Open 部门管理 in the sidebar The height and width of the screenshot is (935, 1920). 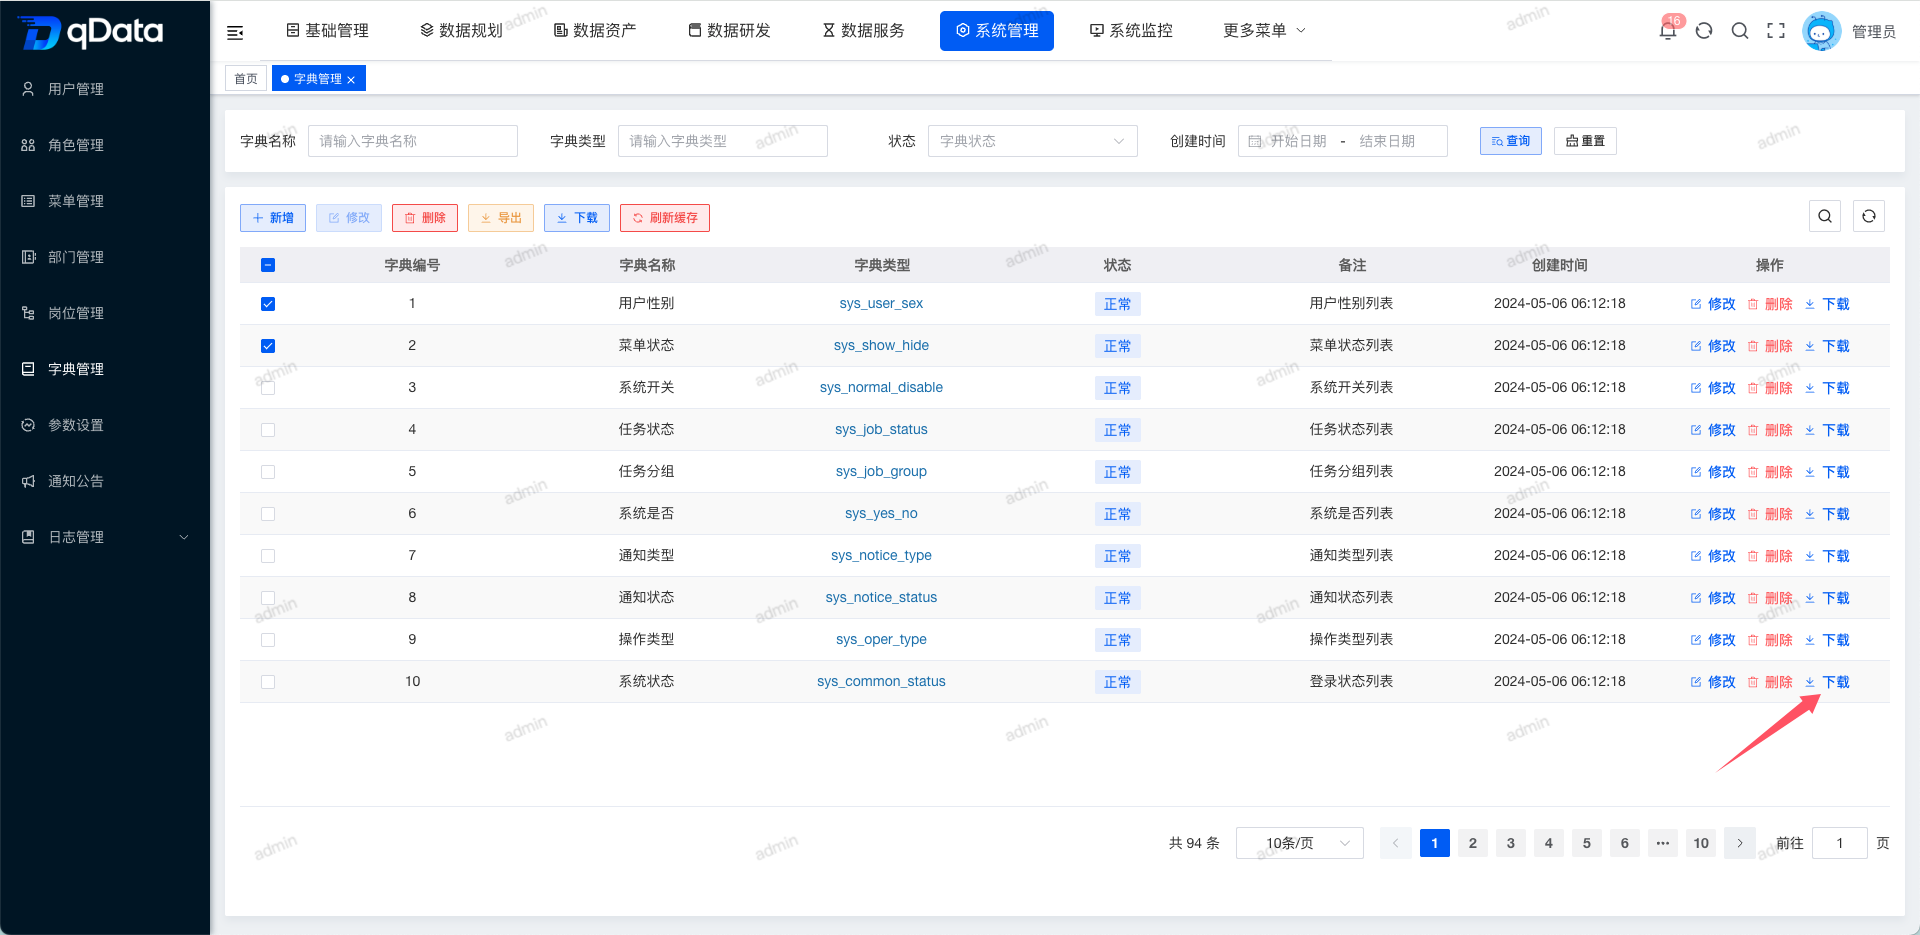(x=76, y=257)
